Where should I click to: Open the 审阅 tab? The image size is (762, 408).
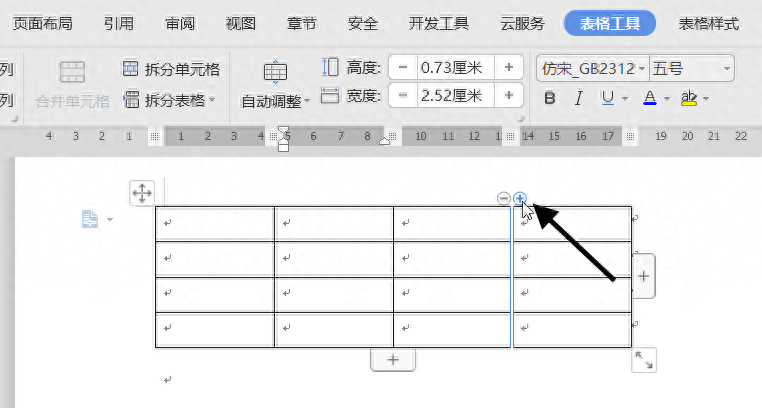point(180,23)
